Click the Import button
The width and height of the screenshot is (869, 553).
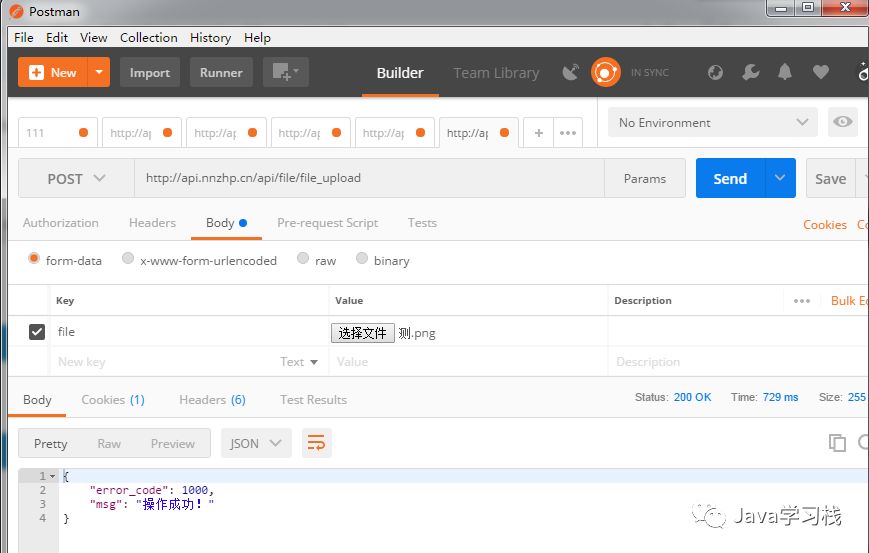pos(150,73)
